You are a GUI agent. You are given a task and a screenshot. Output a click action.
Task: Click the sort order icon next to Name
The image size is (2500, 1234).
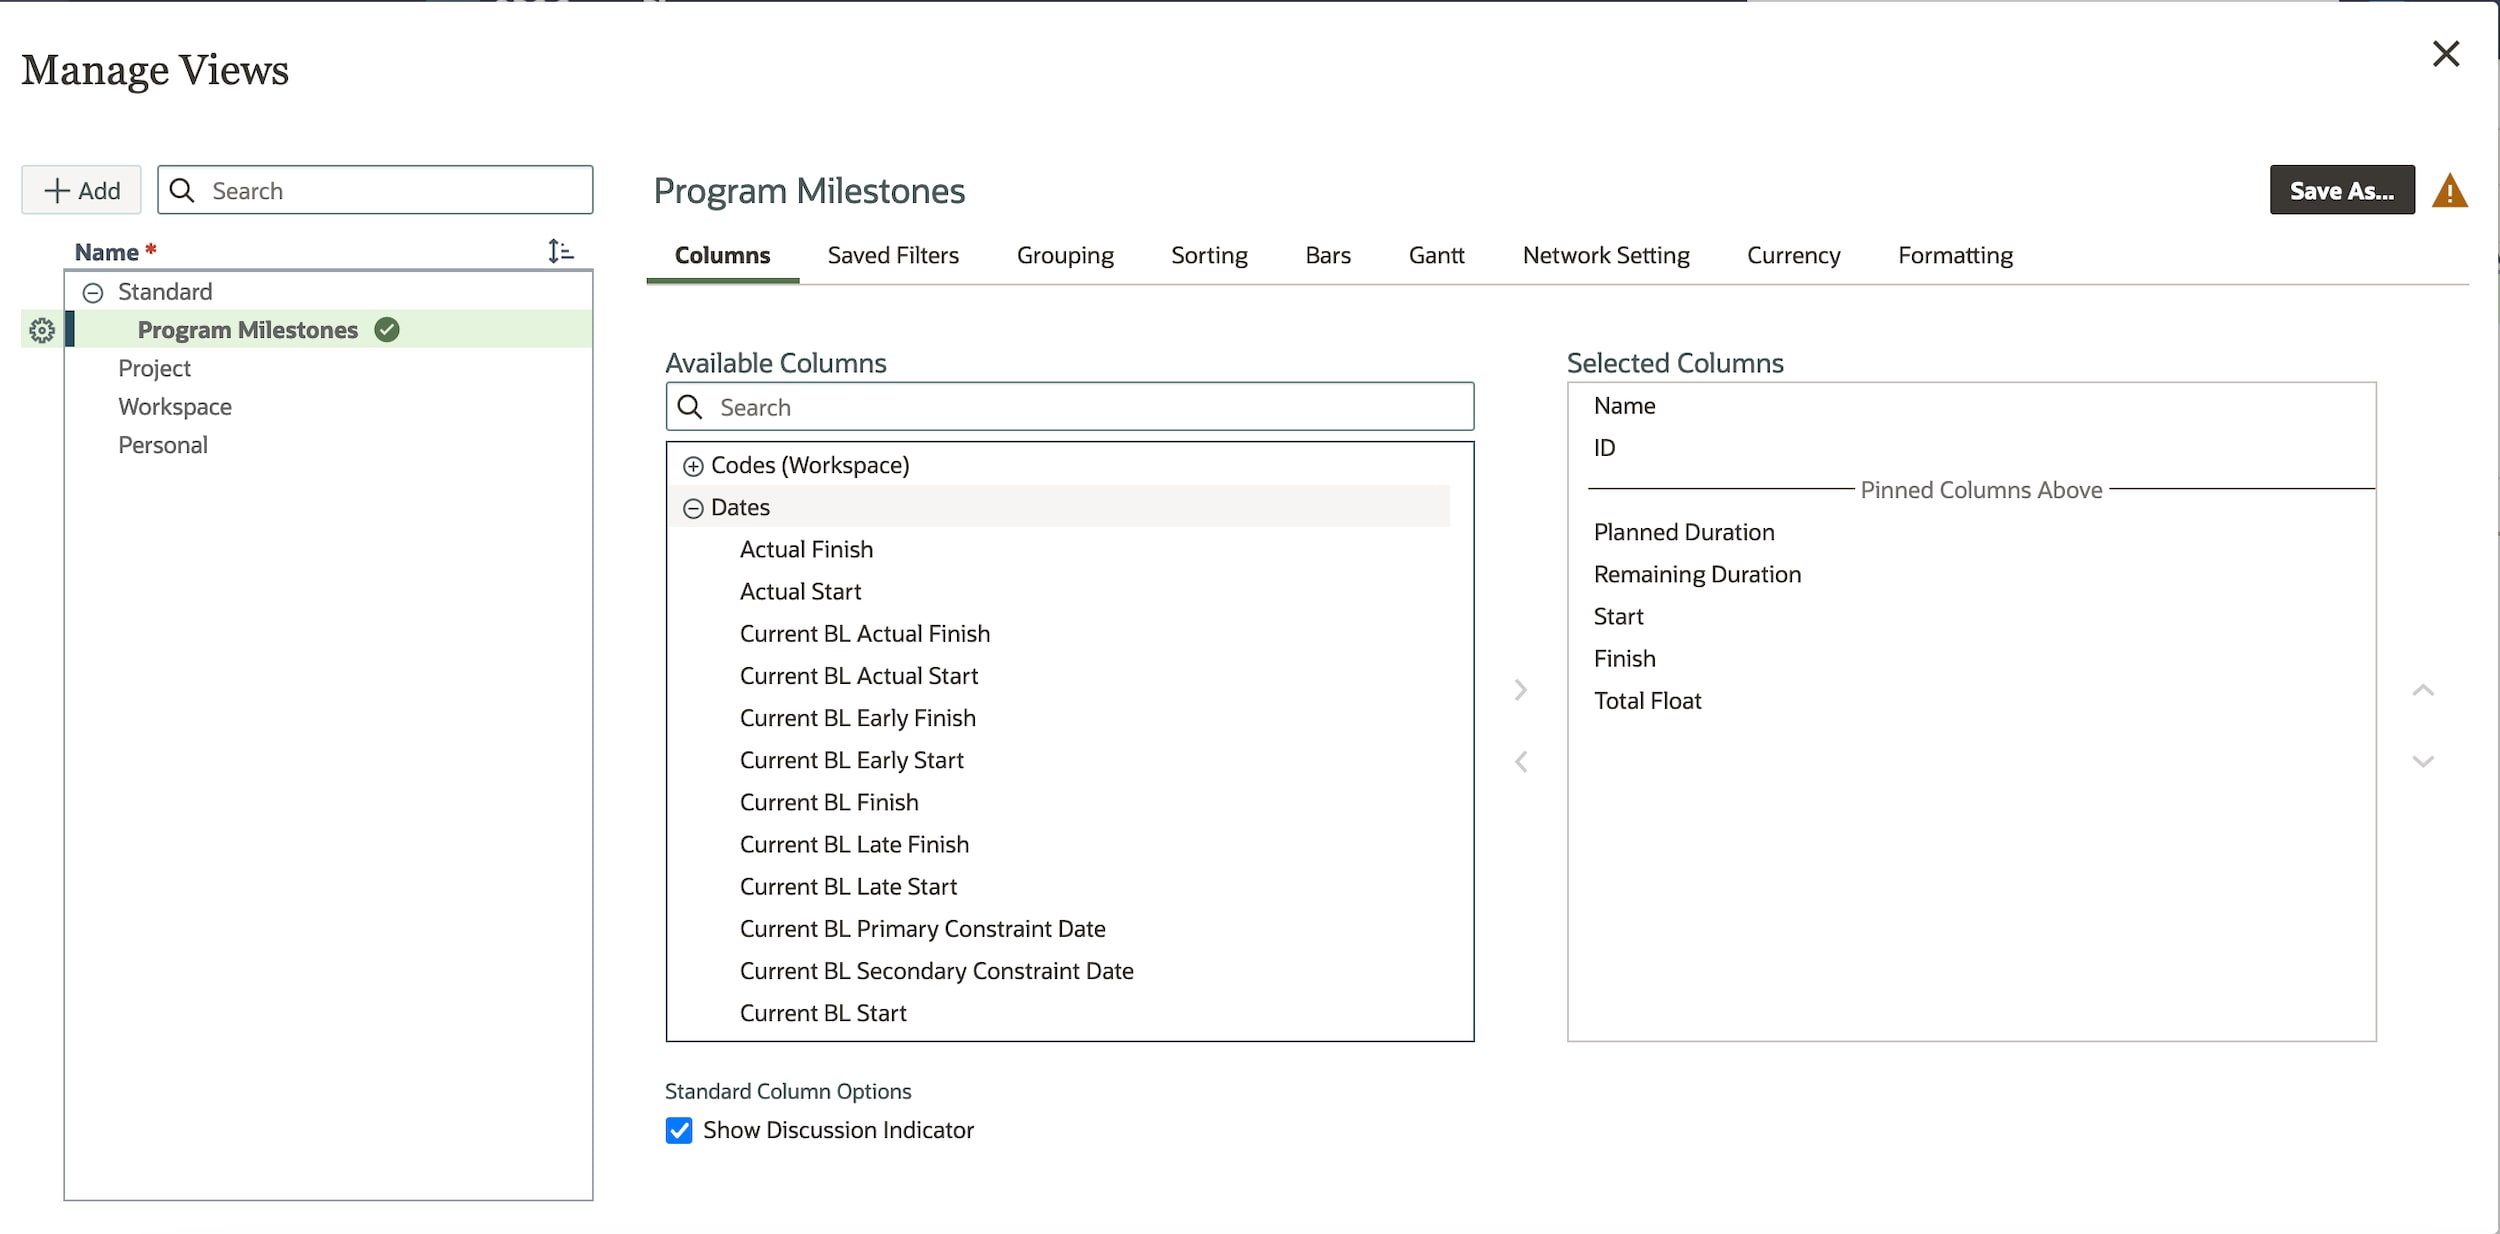point(560,251)
